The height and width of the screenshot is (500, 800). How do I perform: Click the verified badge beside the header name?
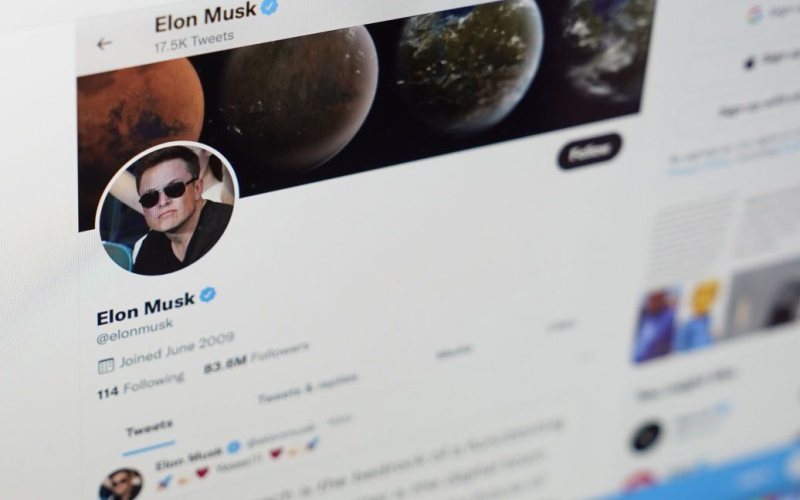pos(269,6)
